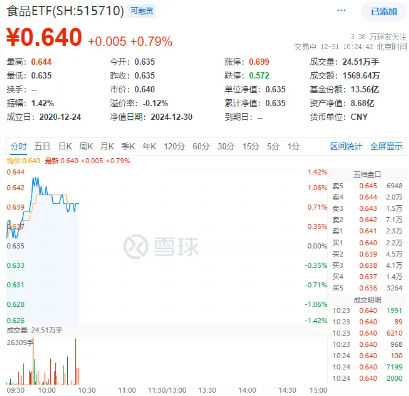Click the 五档盘口 header
The image size is (409, 396).
tap(367, 174)
